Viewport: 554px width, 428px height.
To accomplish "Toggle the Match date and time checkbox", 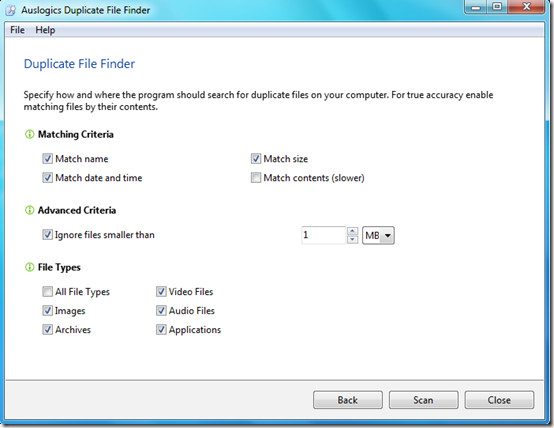I will point(47,177).
